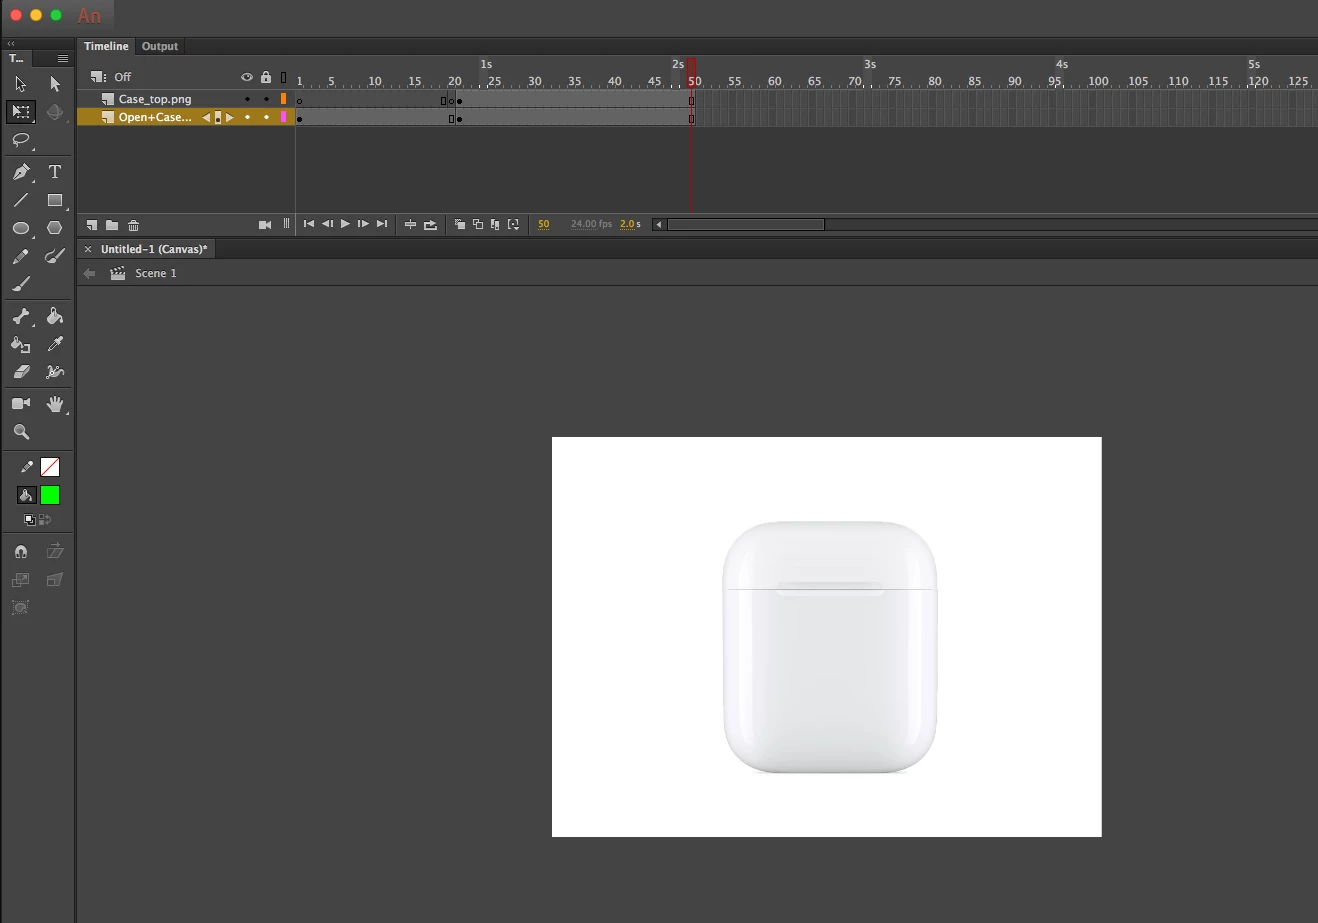The image size is (1318, 923).
Task: Play the timeline animation
Action: point(345,224)
